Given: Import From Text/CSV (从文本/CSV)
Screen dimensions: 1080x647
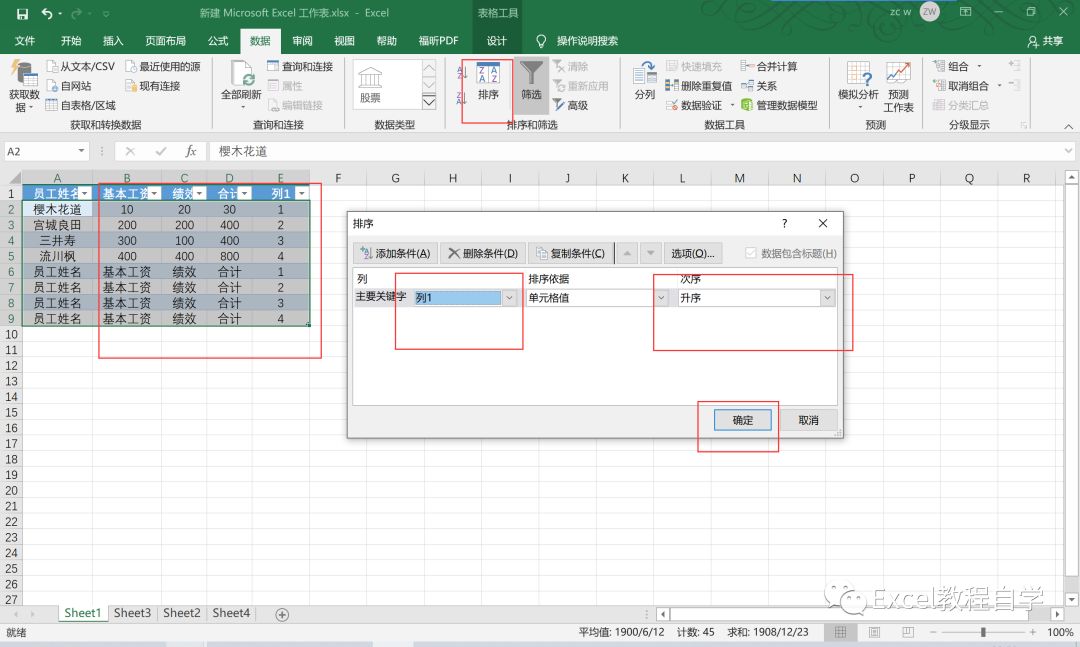Looking at the screenshot, I should click(x=81, y=66).
